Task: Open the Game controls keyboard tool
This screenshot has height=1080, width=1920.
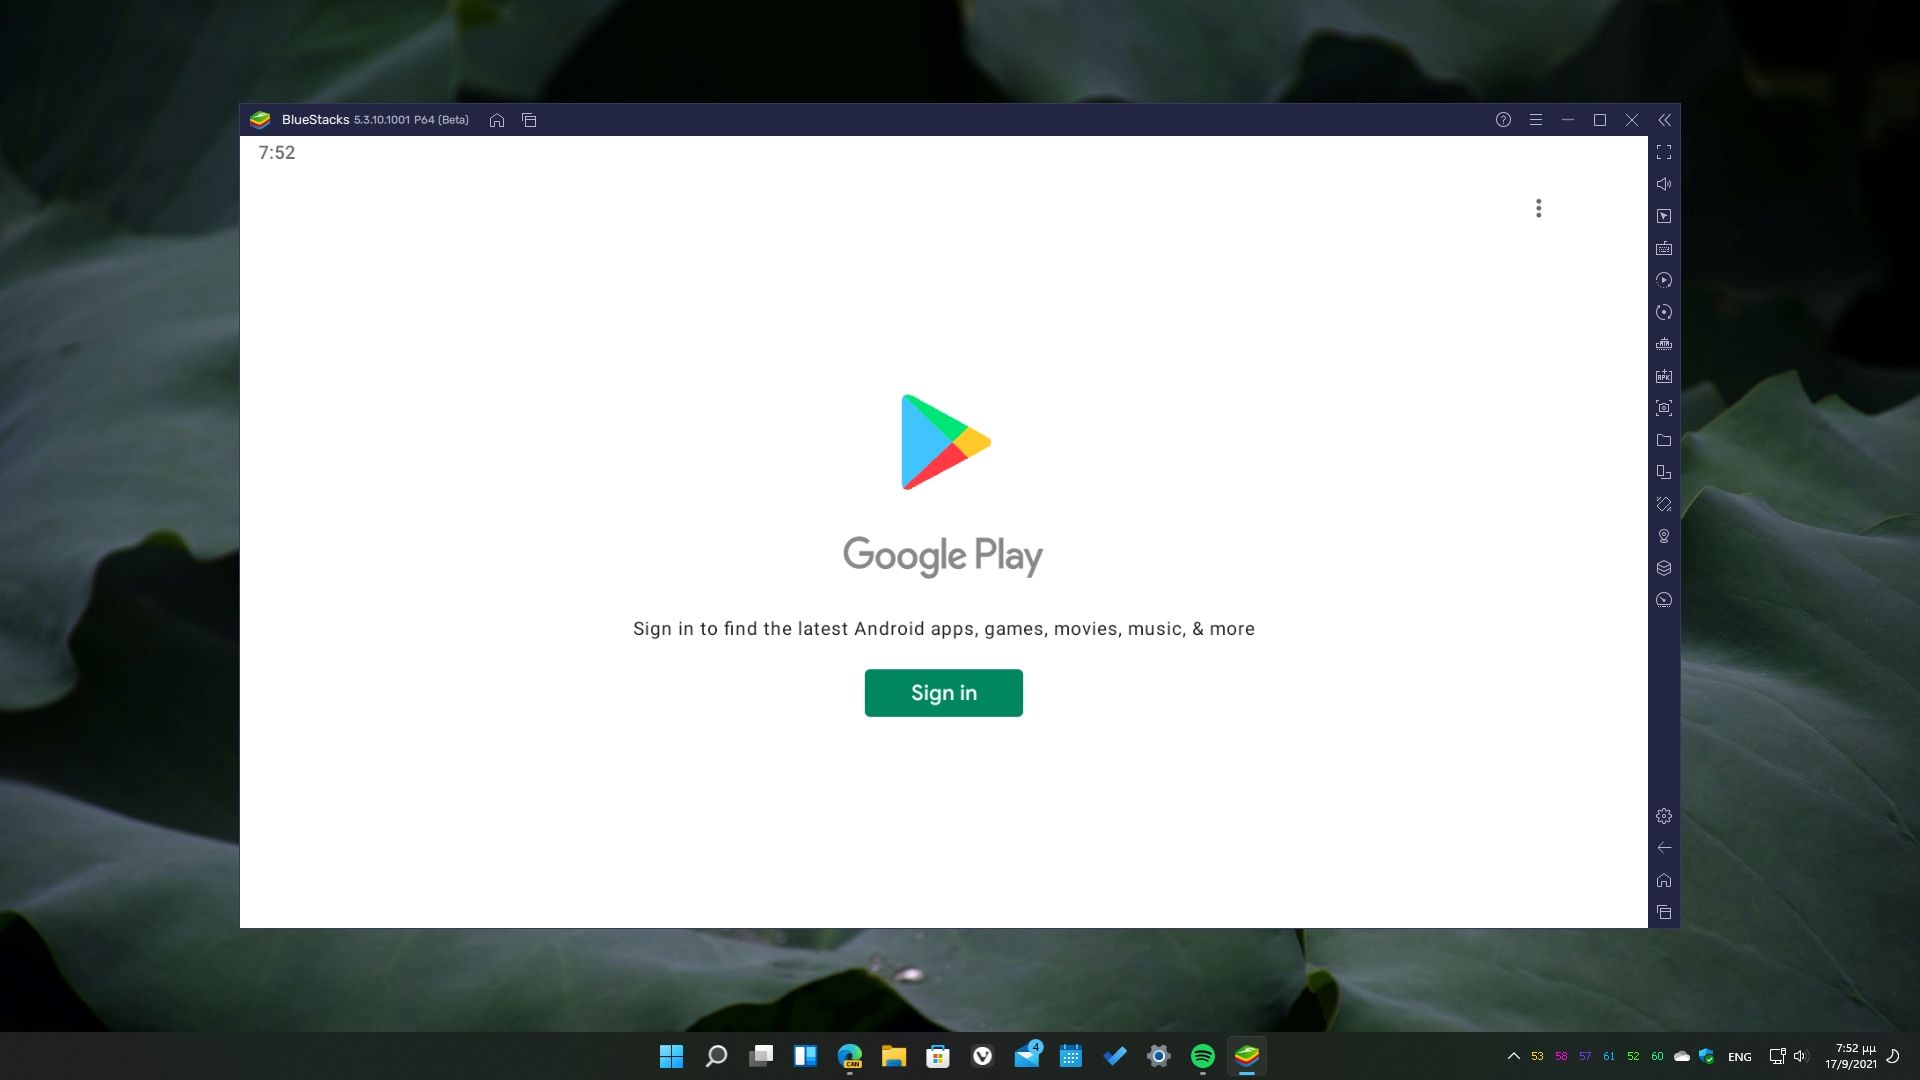Action: [1664, 248]
